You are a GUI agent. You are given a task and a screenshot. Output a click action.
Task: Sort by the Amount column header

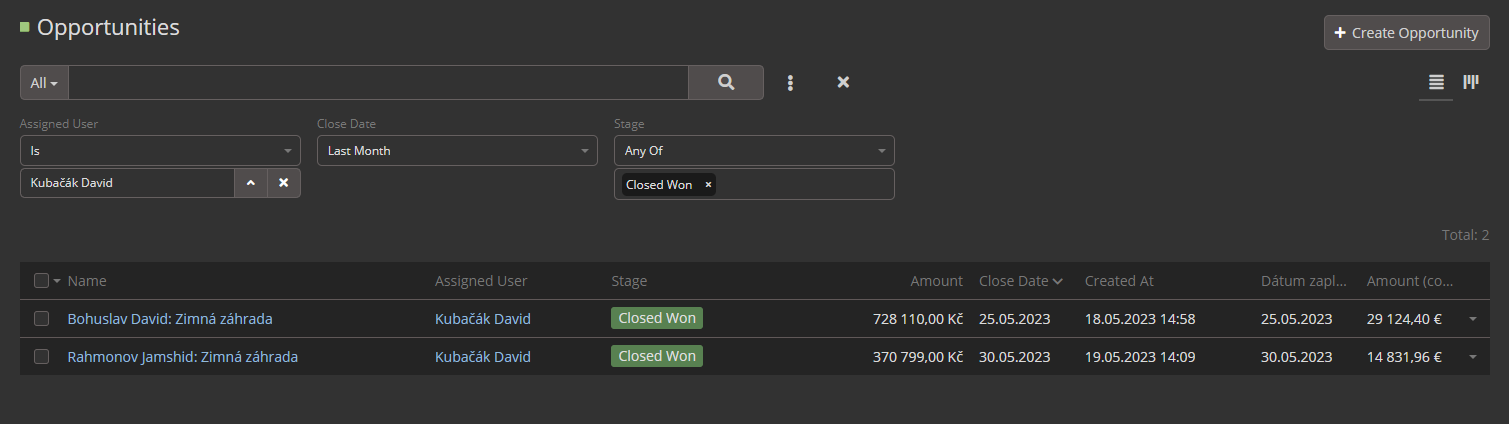[936, 281]
